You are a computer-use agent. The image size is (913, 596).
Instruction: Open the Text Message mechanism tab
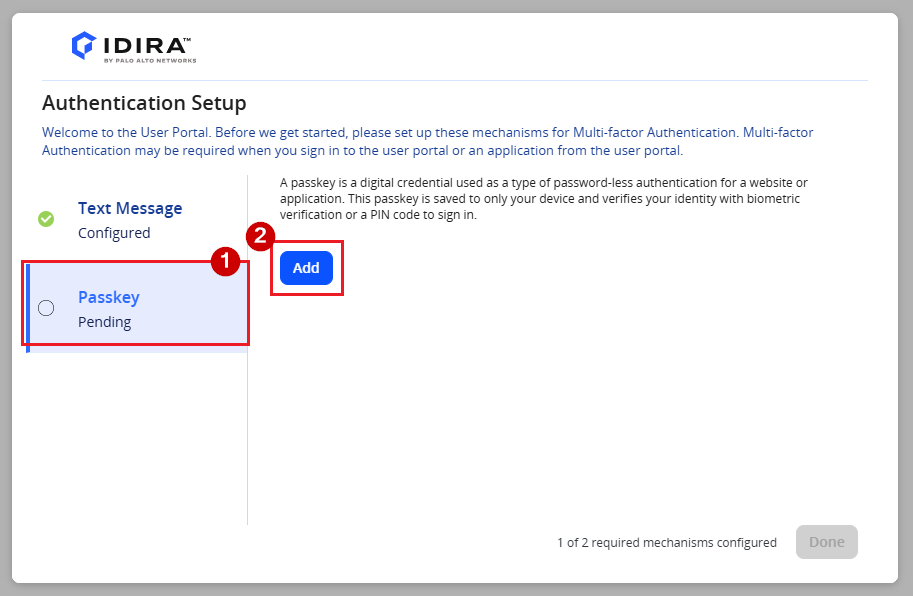click(x=137, y=219)
